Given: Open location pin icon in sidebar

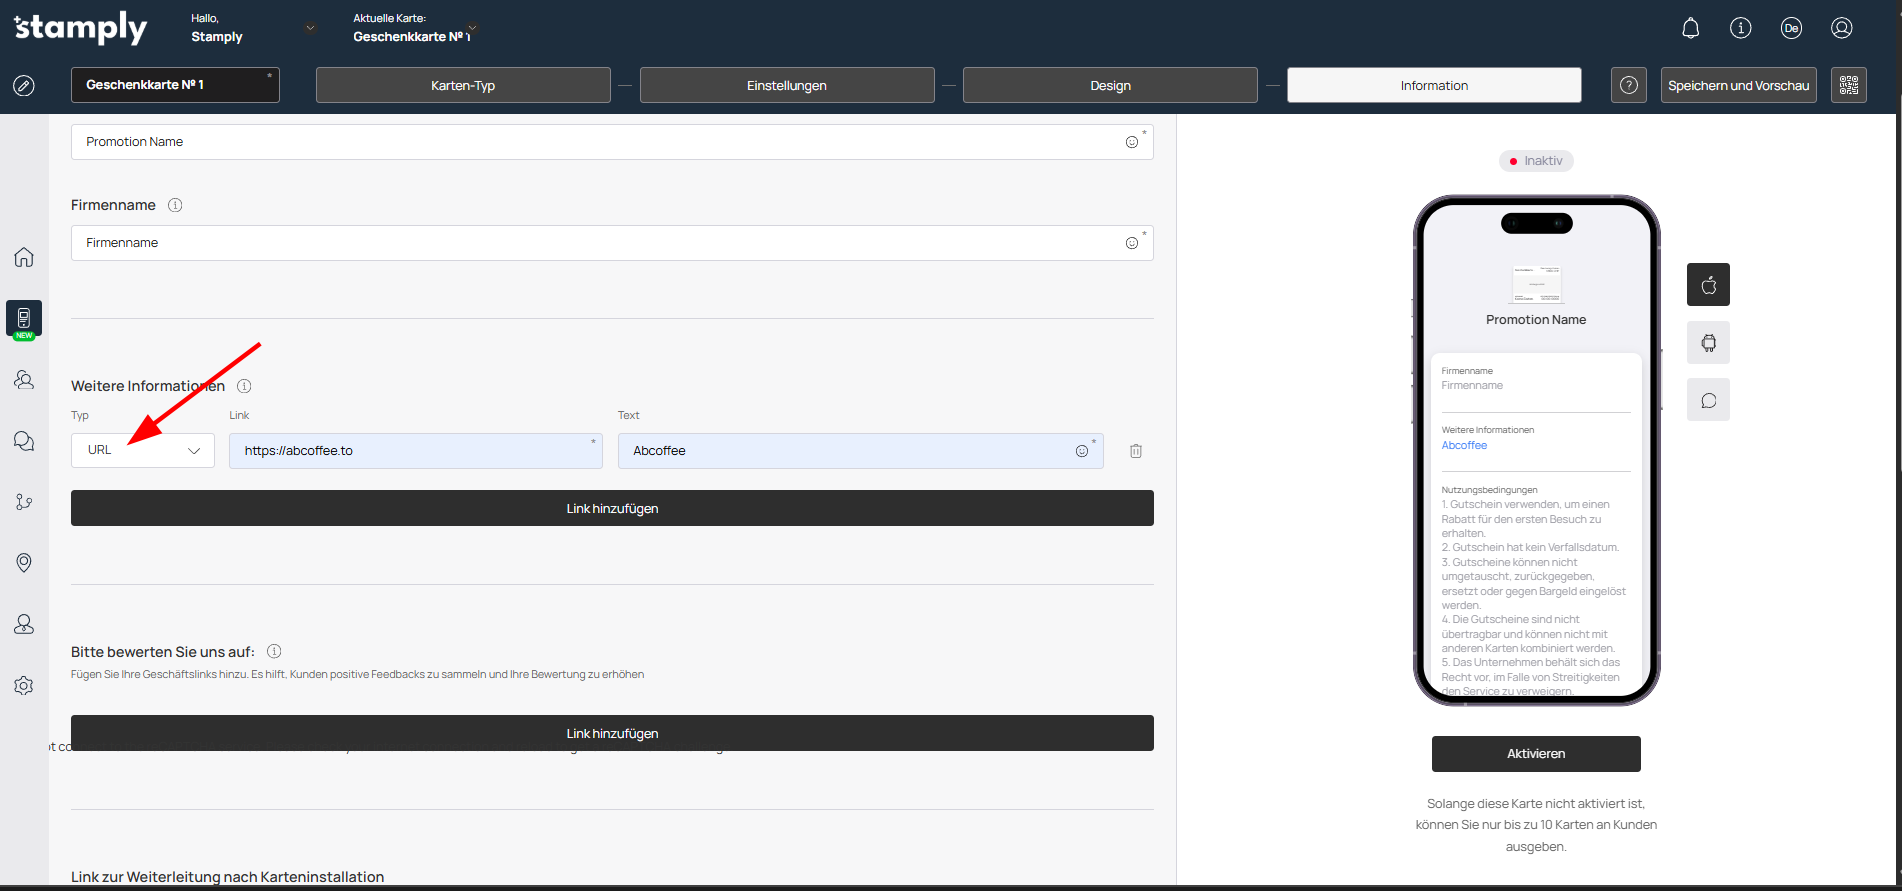Looking at the screenshot, I should (x=24, y=563).
